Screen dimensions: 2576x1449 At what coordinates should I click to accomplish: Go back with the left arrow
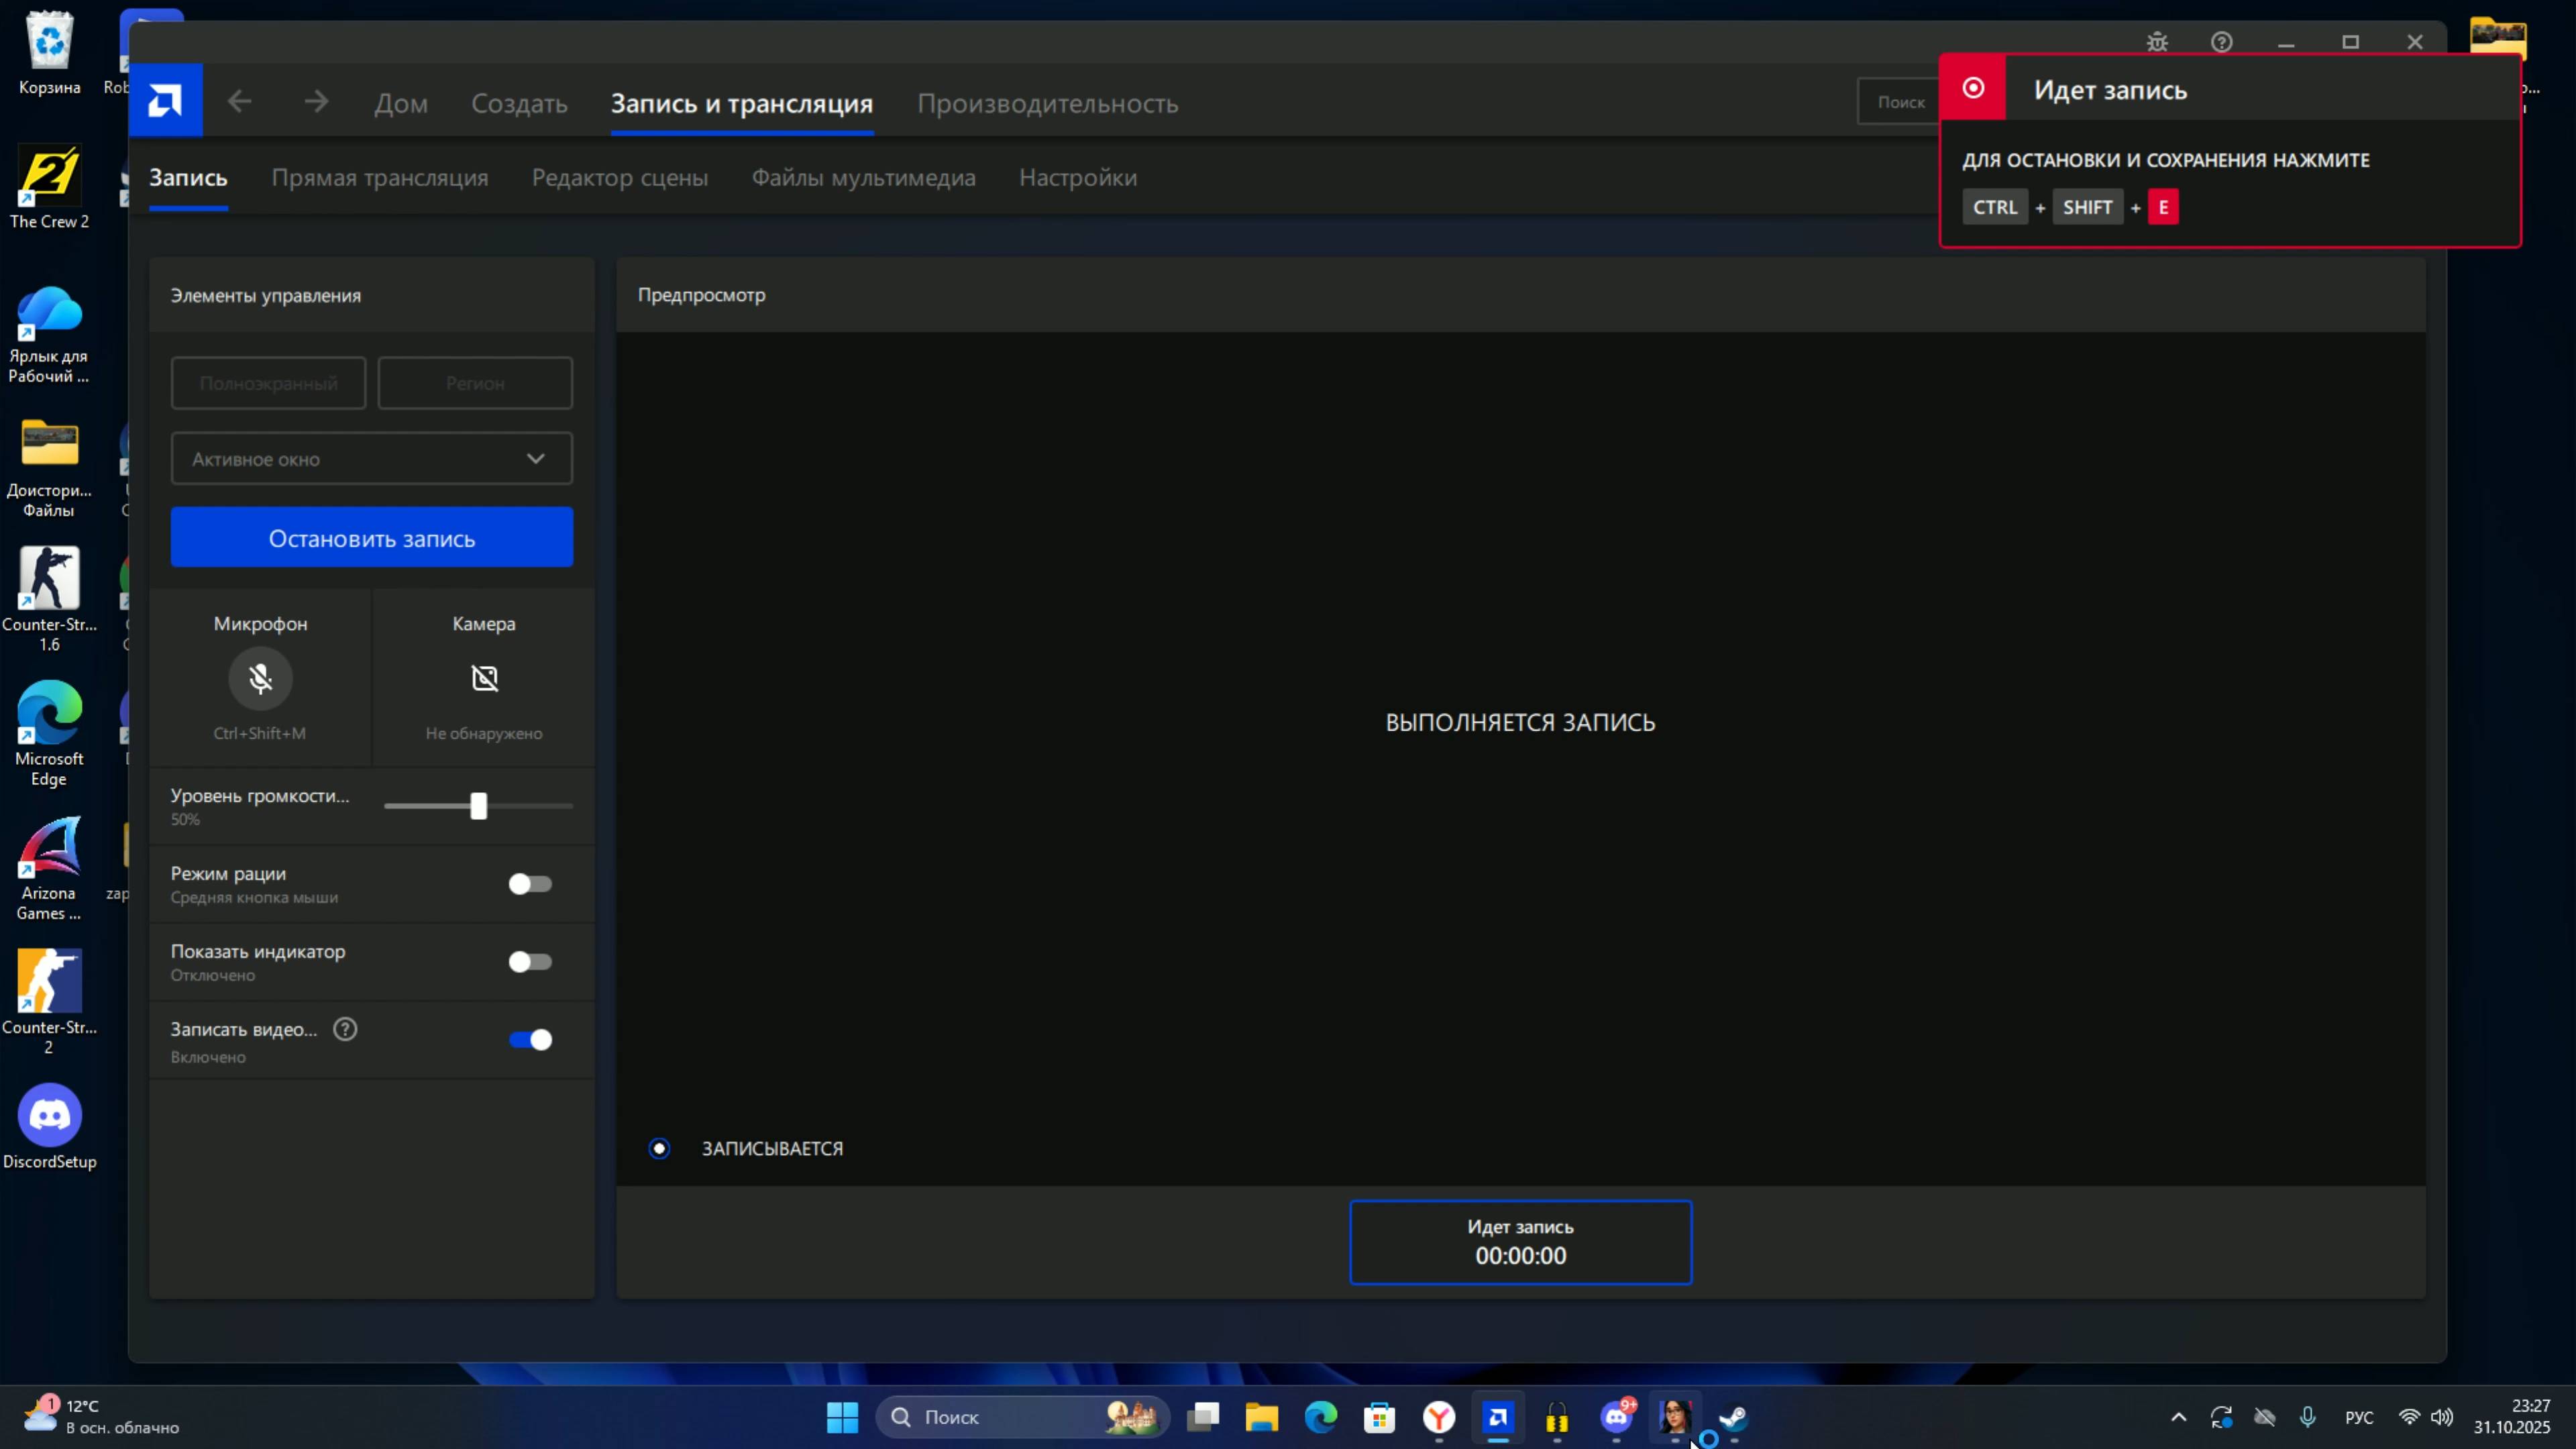tap(239, 101)
